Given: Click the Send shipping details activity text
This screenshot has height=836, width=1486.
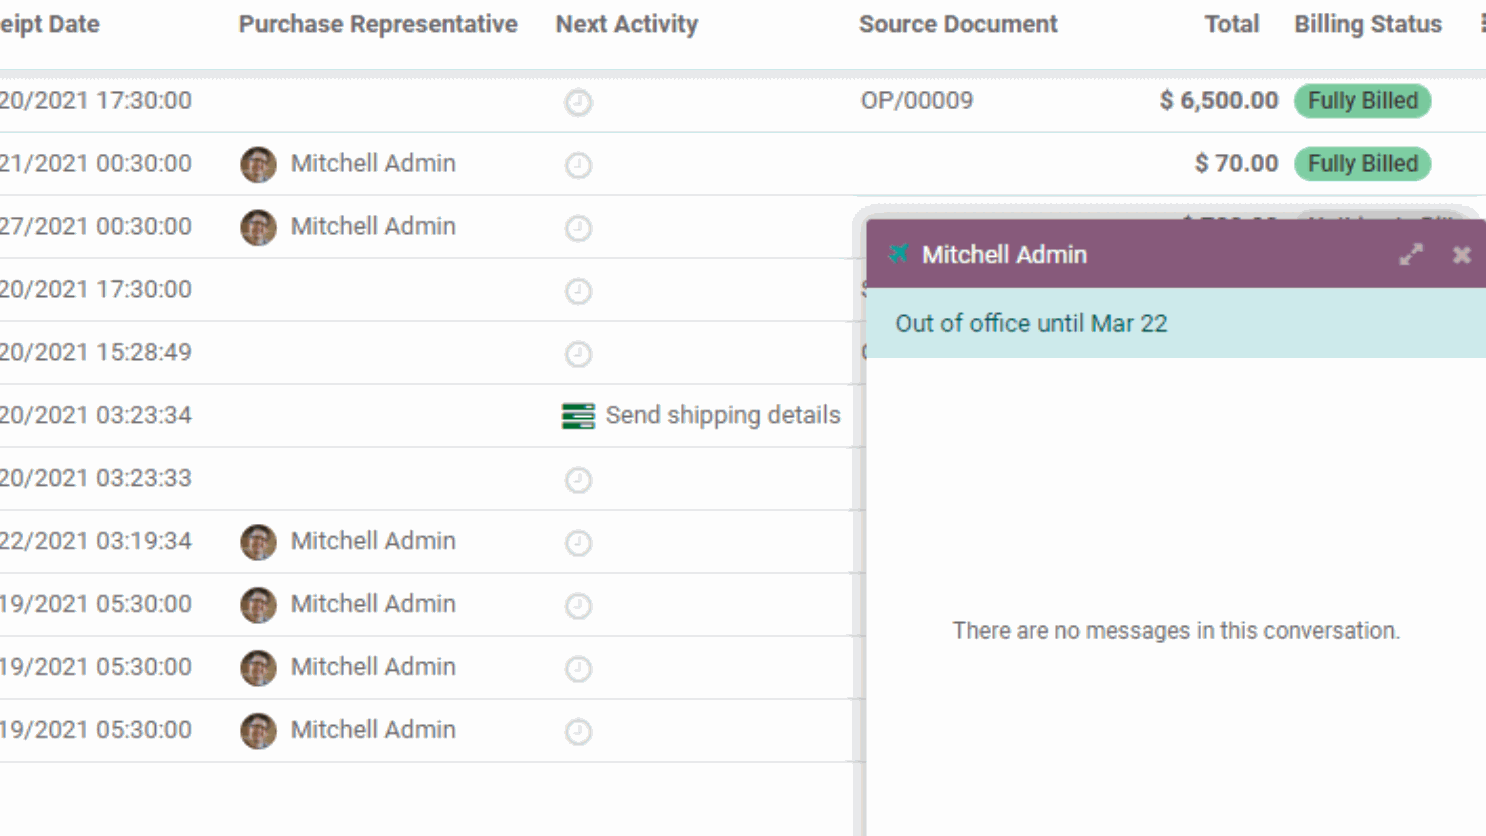Looking at the screenshot, I should (x=723, y=415).
